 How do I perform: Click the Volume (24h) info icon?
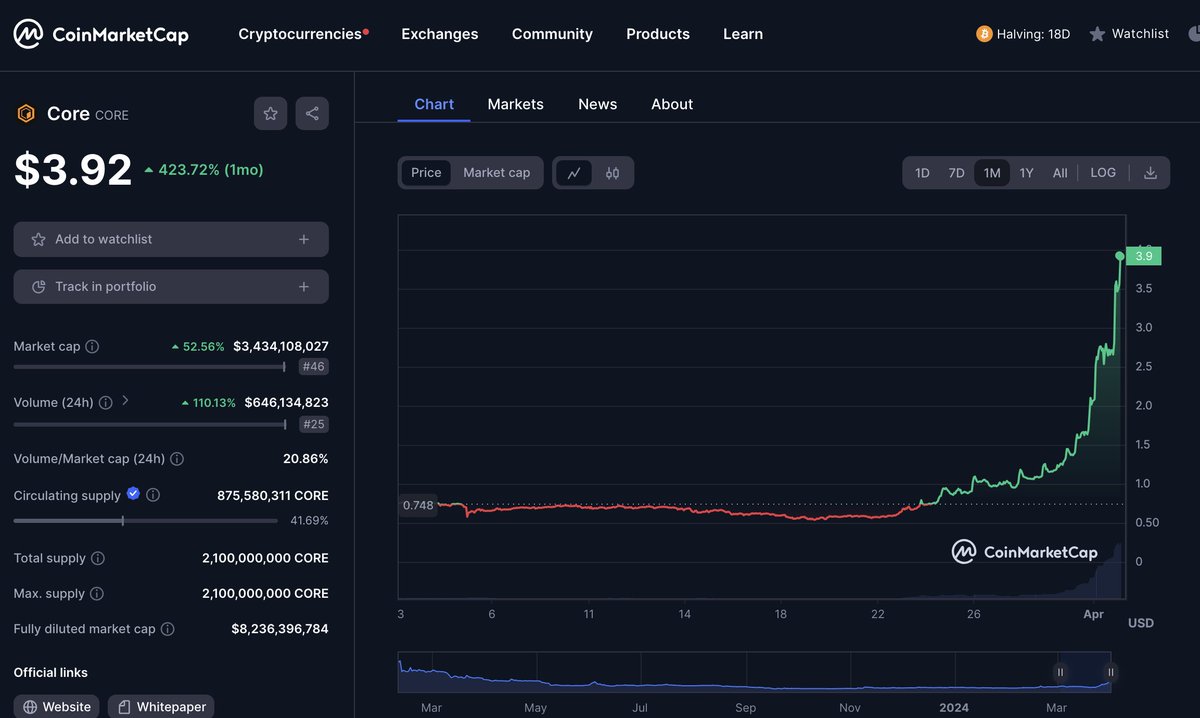coord(106,402)
